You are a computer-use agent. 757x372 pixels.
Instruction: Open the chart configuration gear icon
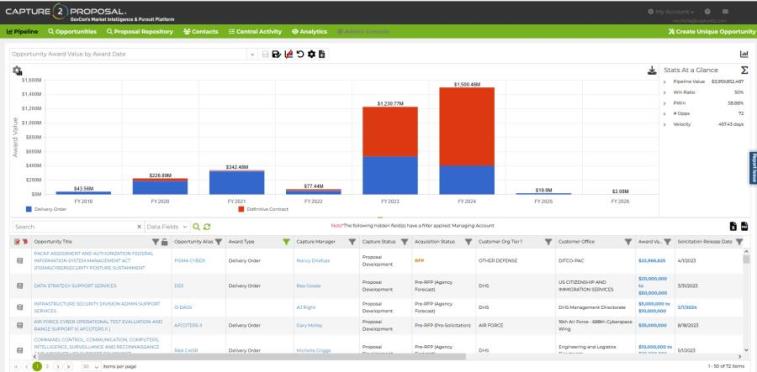pos(17,71)
